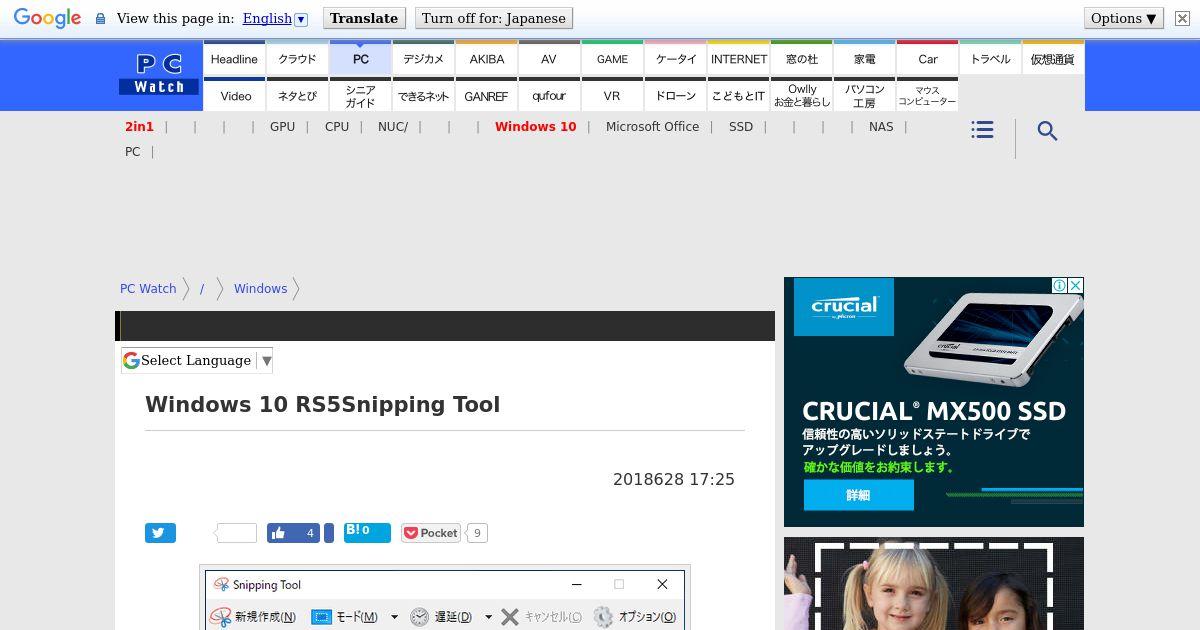Open the GANREF navigation tab
The width and height of the screenshot is (1200, 630).
pos(486,95)
